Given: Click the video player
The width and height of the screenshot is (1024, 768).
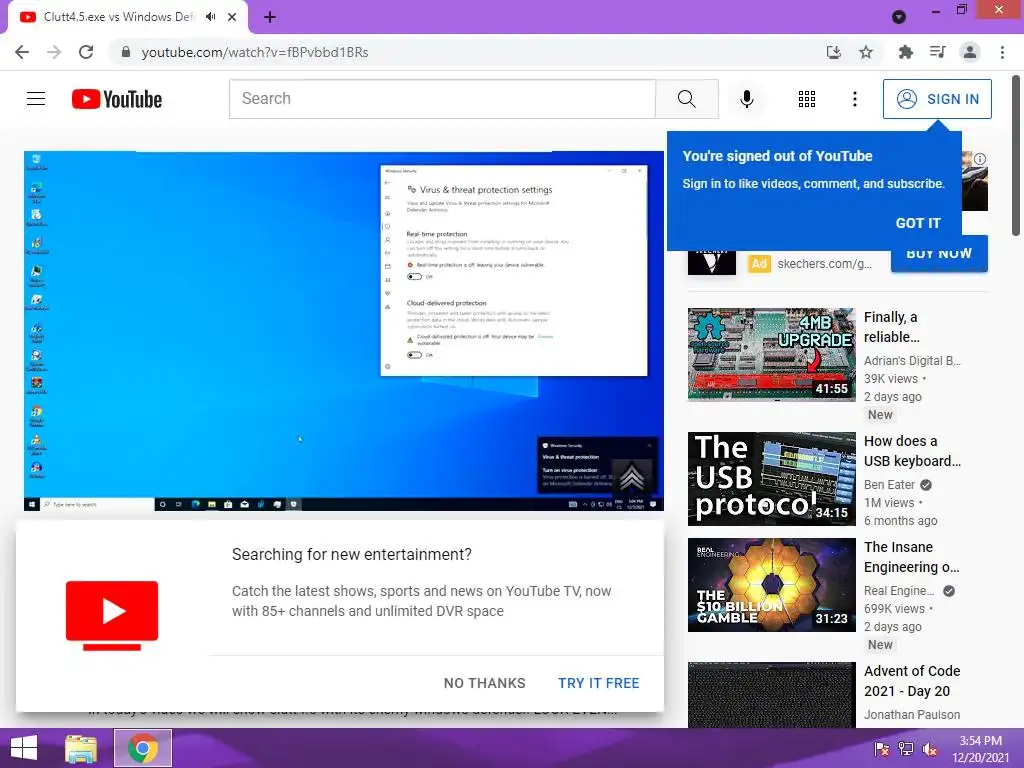Looking at the screenshot, I should [x=344, y=331].
